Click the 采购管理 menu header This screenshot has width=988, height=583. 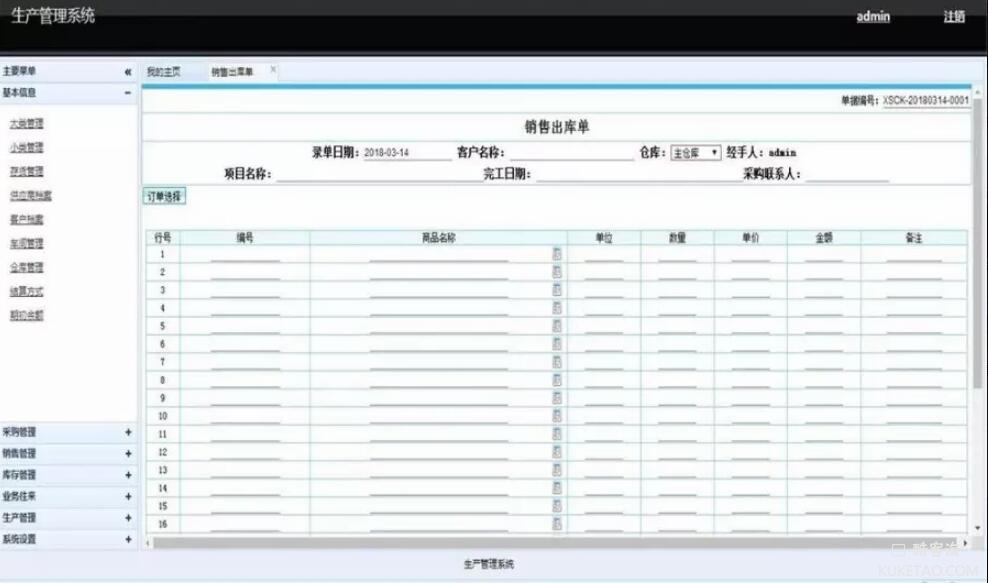[69, 432]
